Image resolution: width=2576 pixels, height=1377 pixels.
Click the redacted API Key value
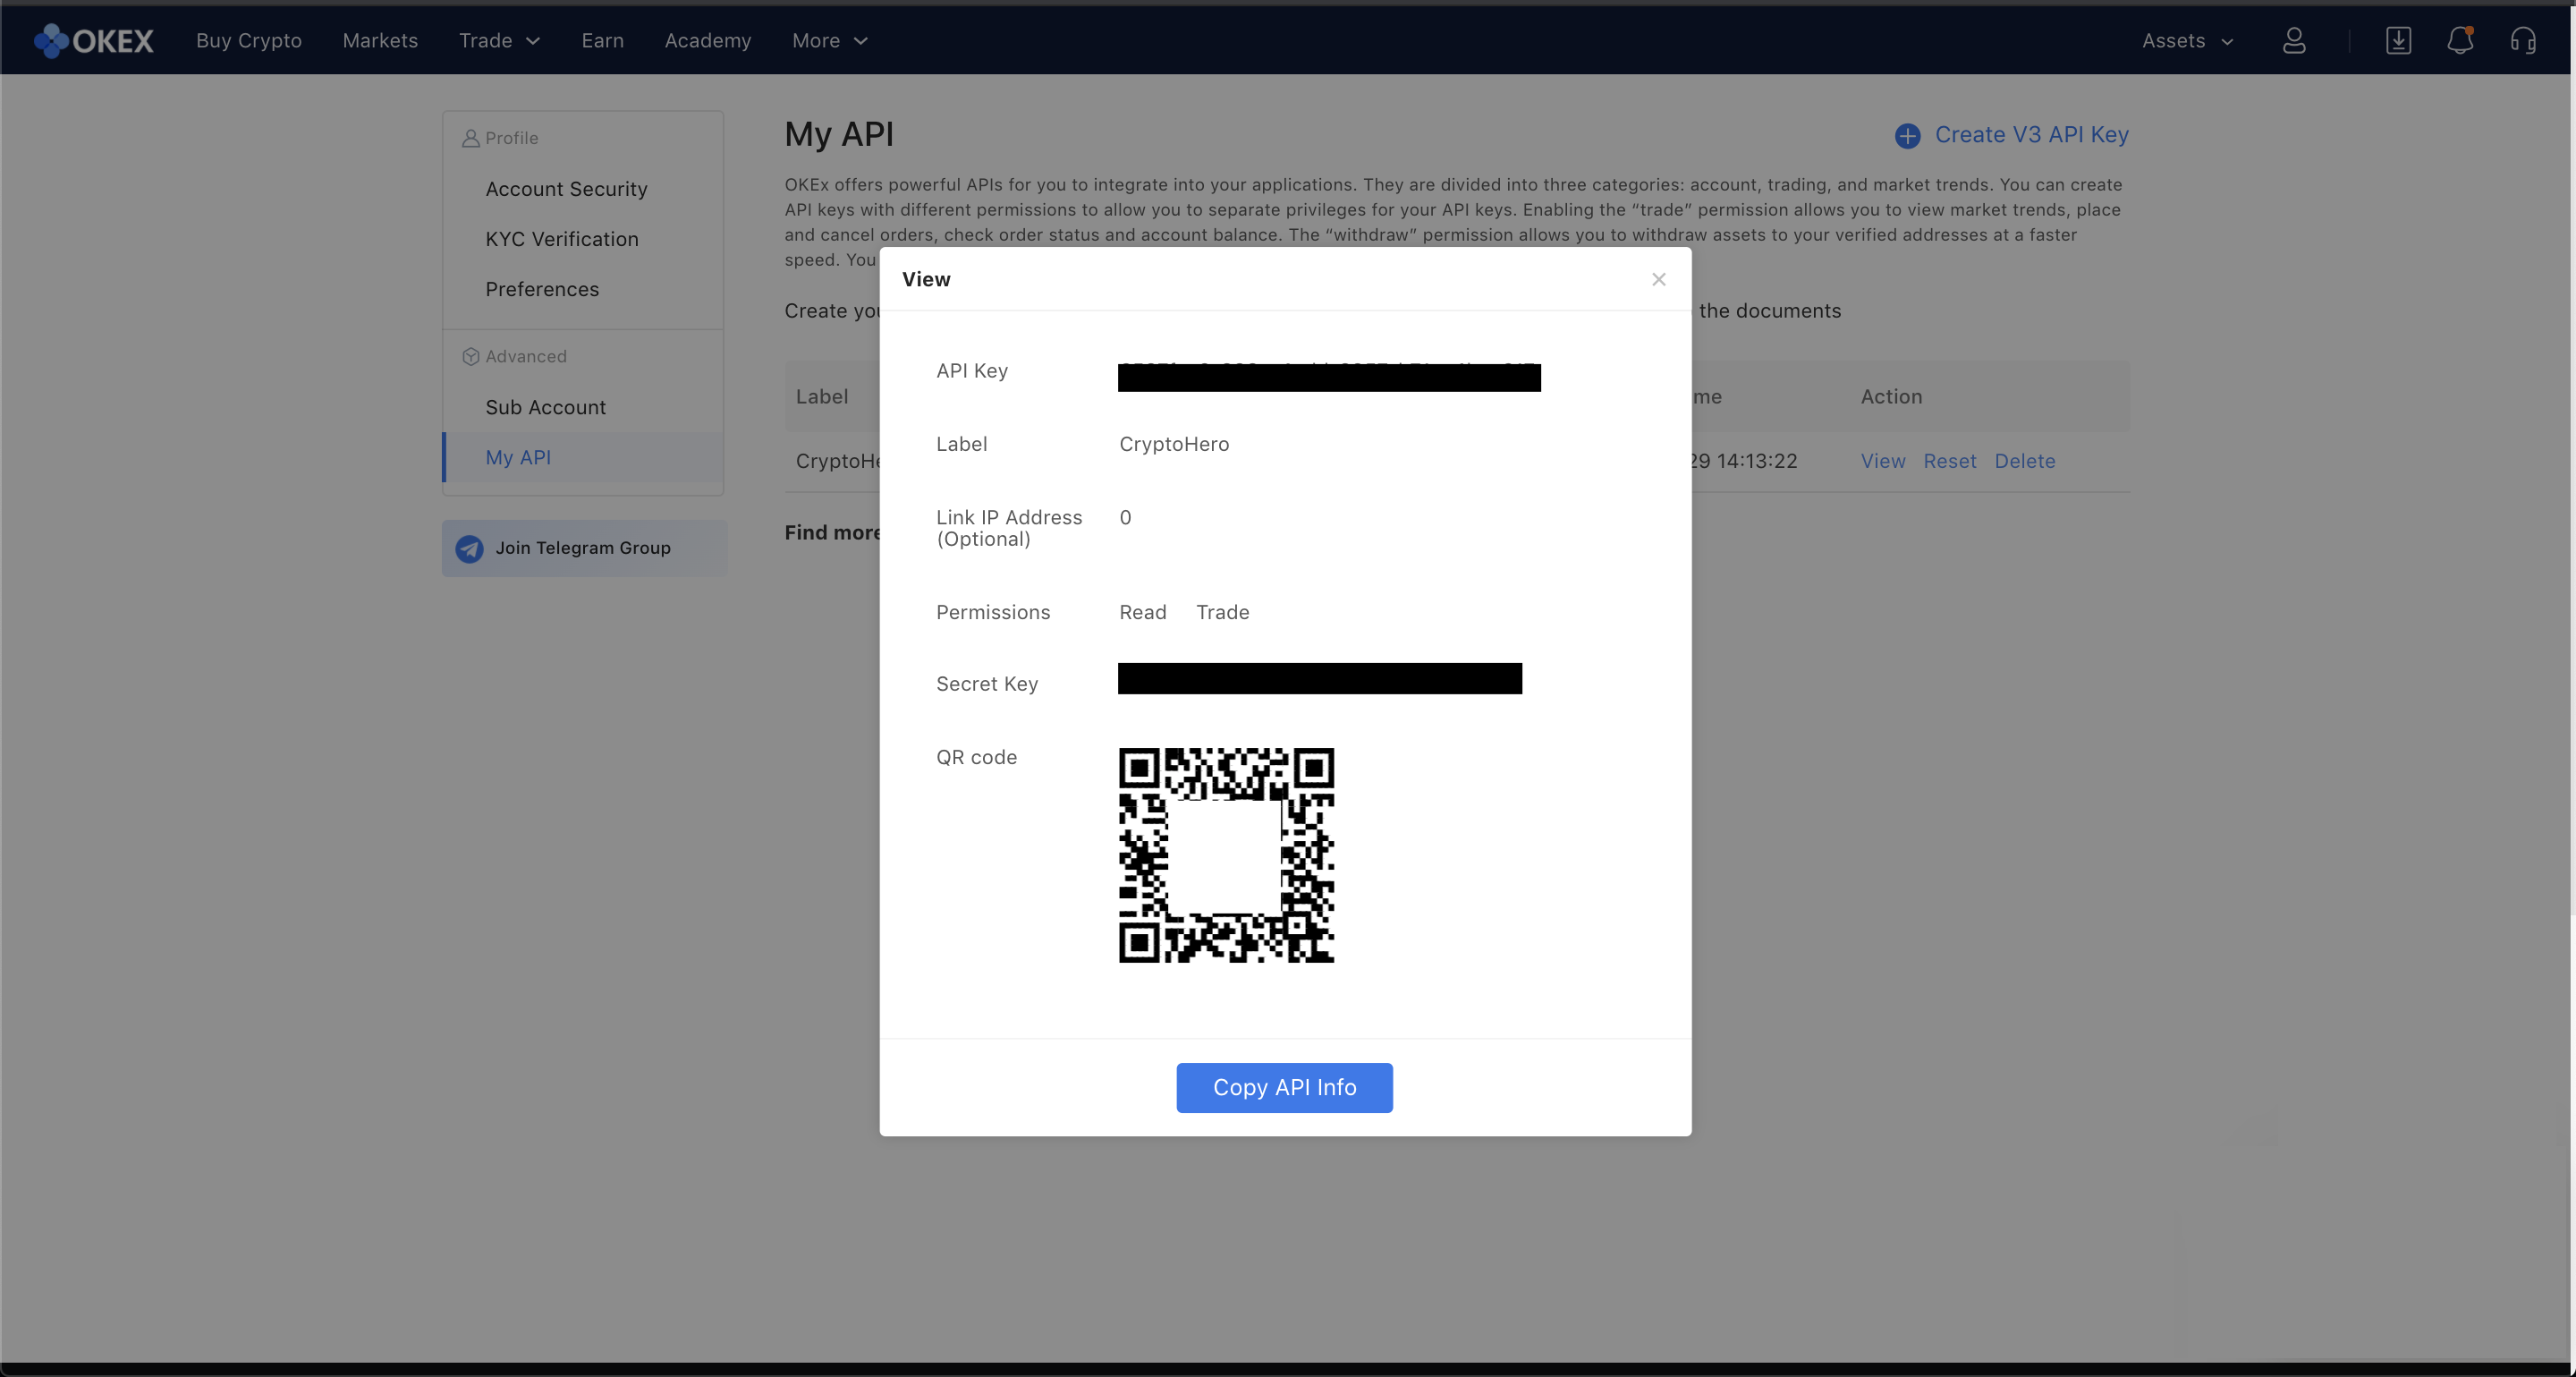pos(1329,377)
